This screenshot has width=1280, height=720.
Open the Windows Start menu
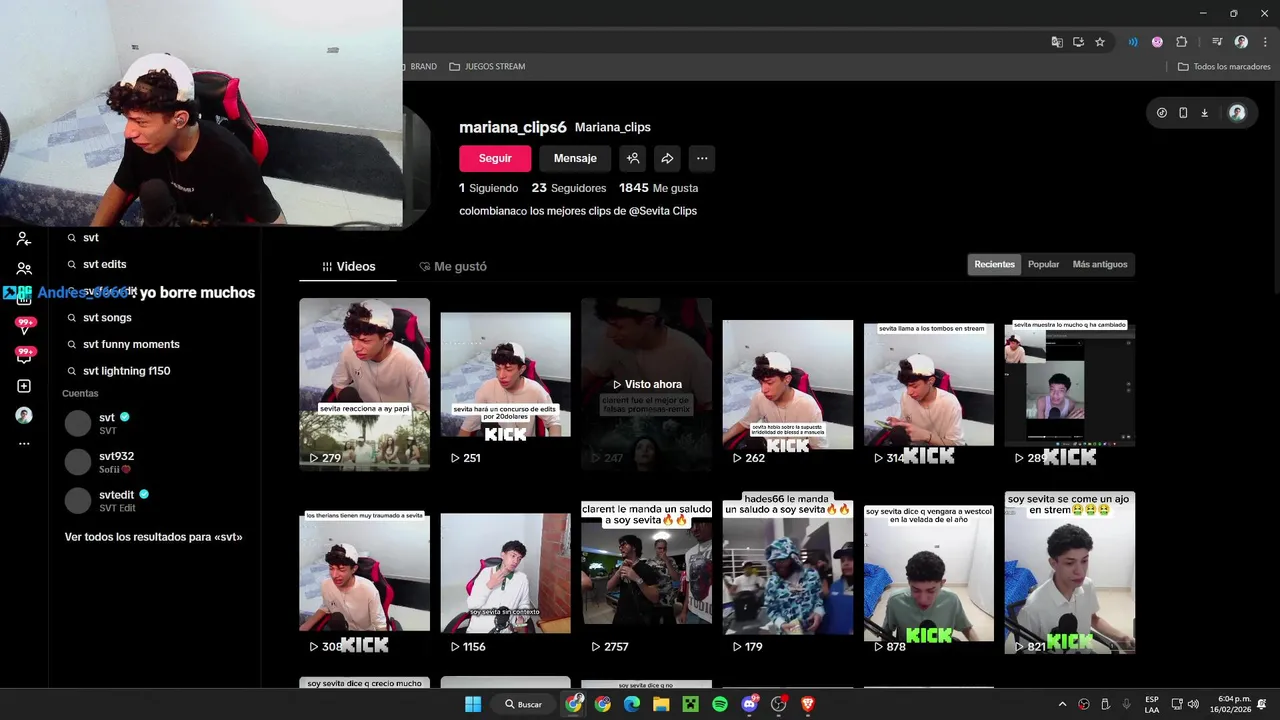tap(473, 704)
